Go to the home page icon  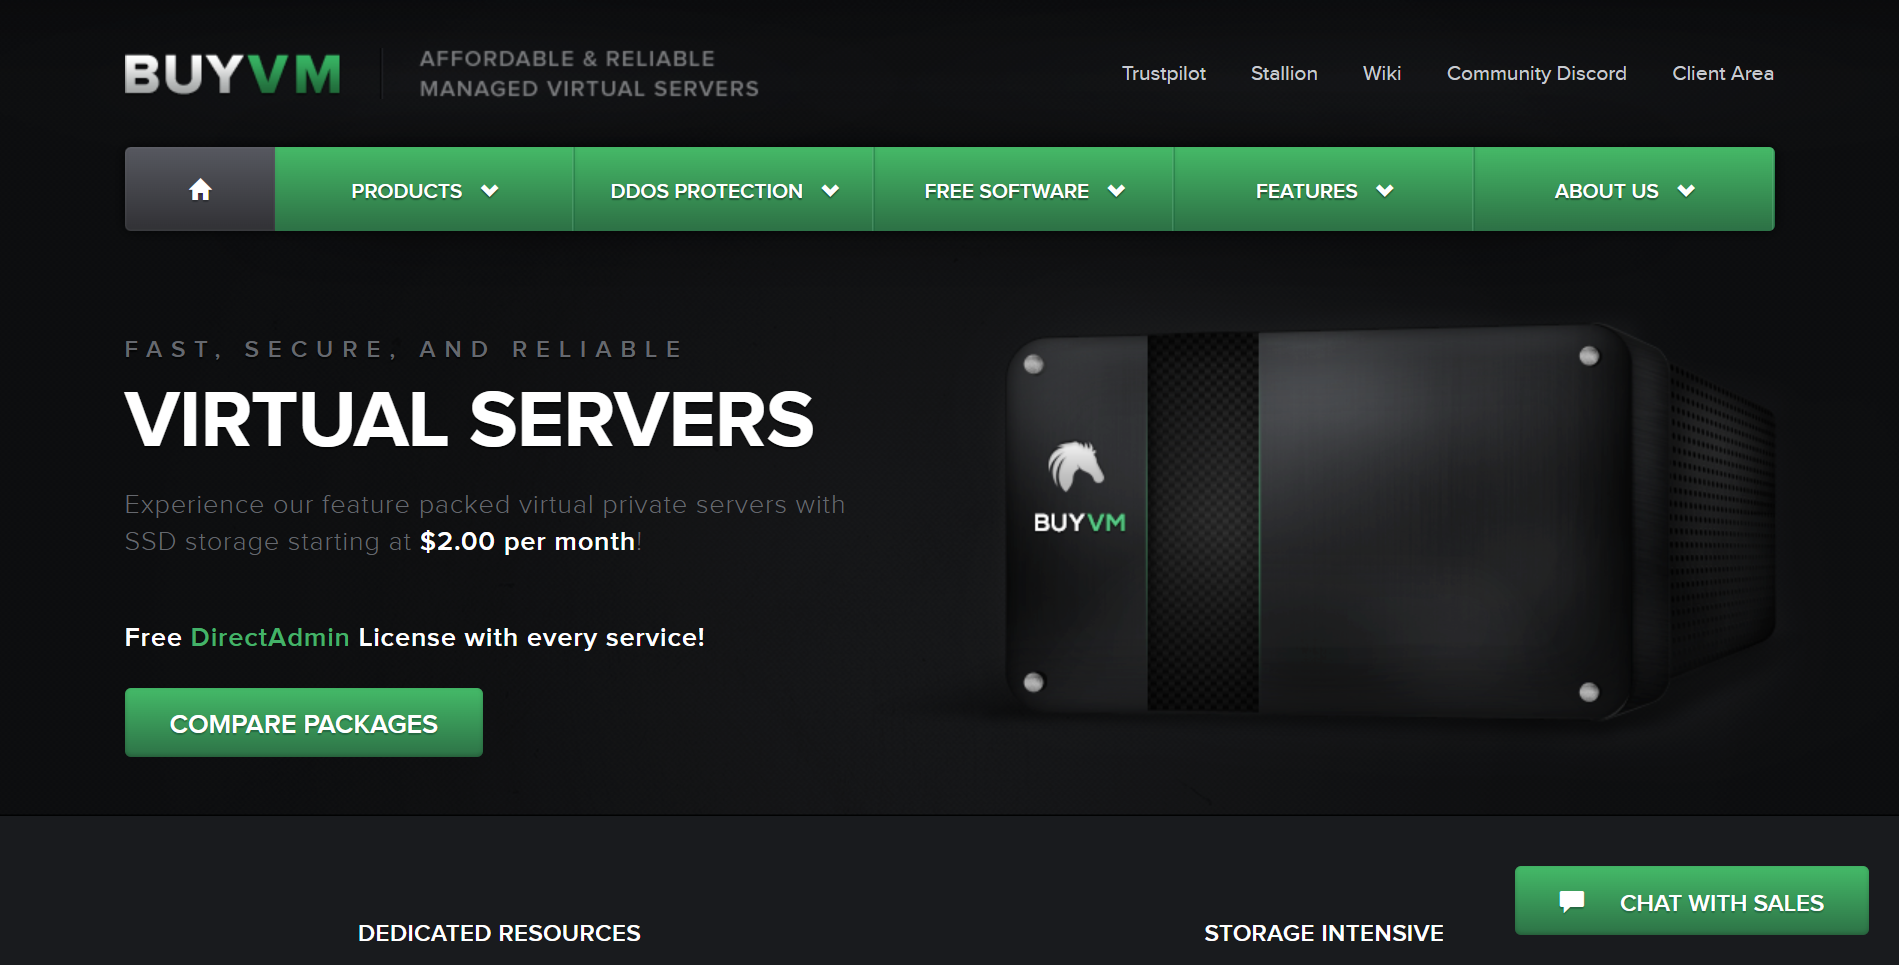(x=200, y=189)
